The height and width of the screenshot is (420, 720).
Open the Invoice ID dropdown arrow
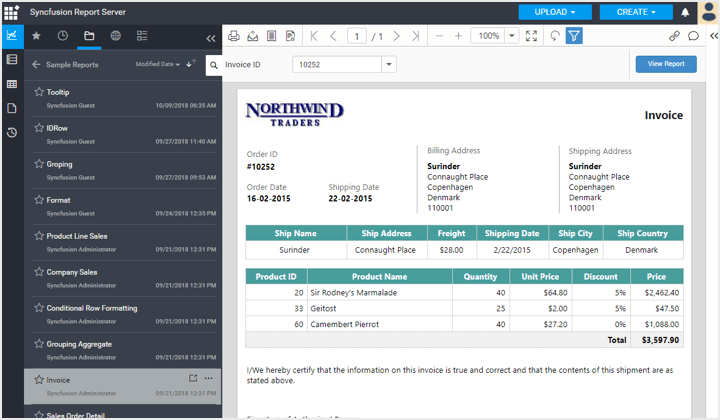click(x=389, y=65)
